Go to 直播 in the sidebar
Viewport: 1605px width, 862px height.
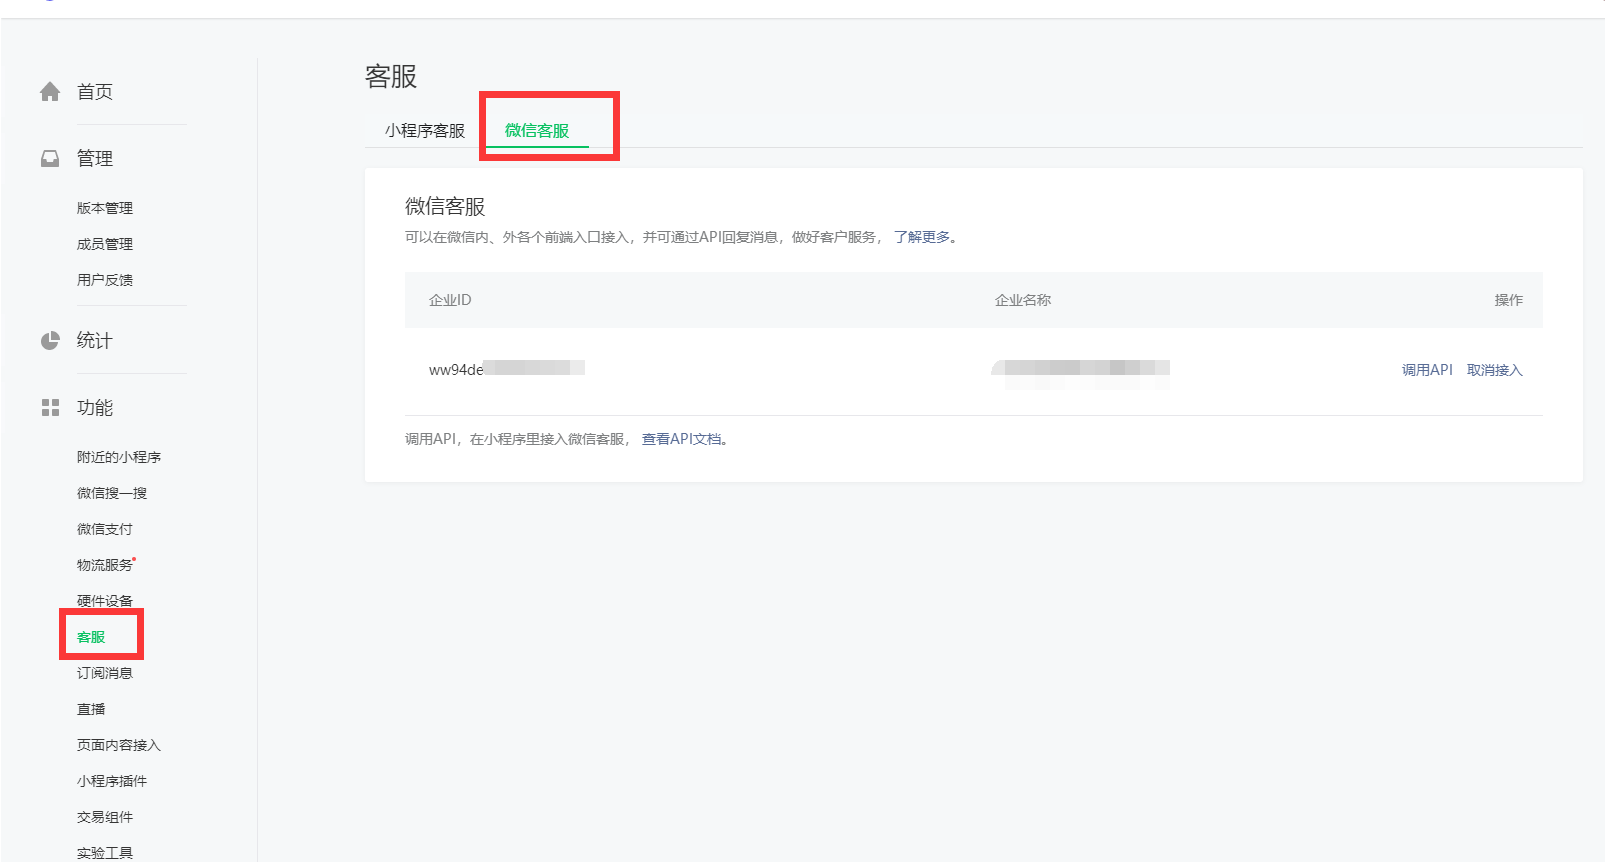(91, 709)
